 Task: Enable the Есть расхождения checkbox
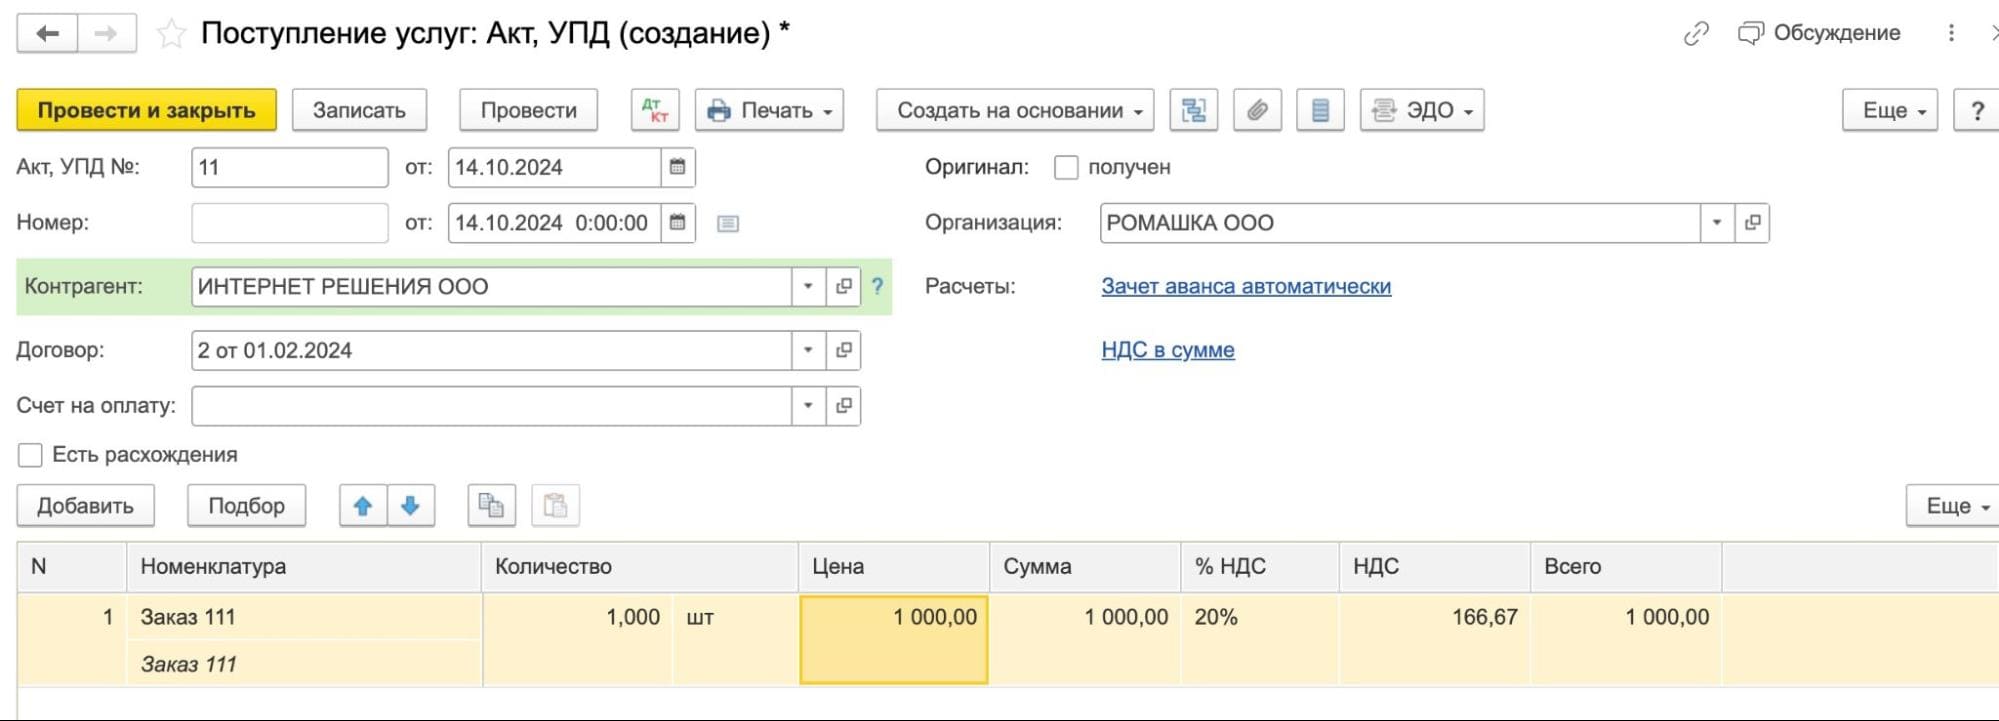tap(30, 455)
